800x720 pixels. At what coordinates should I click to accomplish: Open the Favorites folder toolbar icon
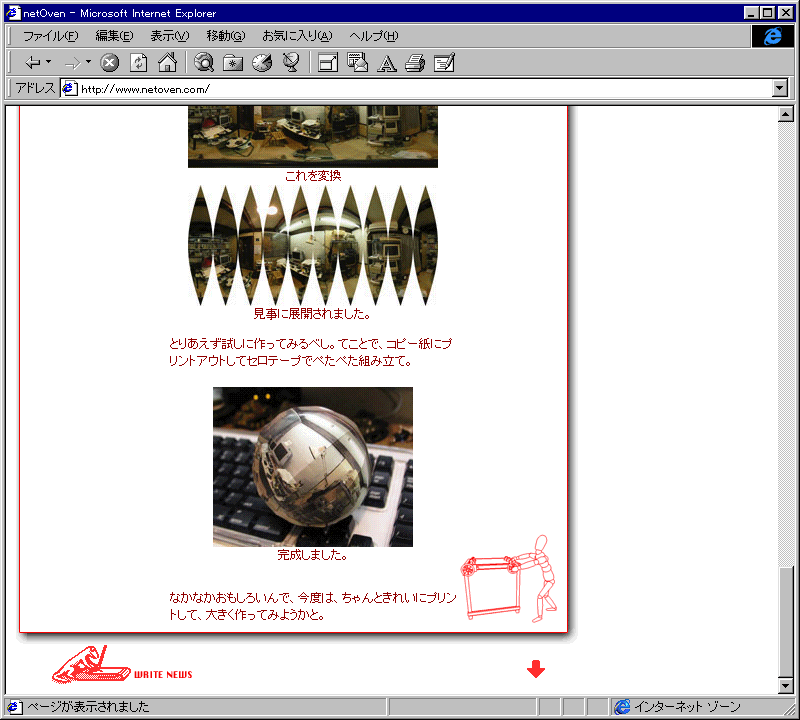pyautogui.click(x=233, y=63)
